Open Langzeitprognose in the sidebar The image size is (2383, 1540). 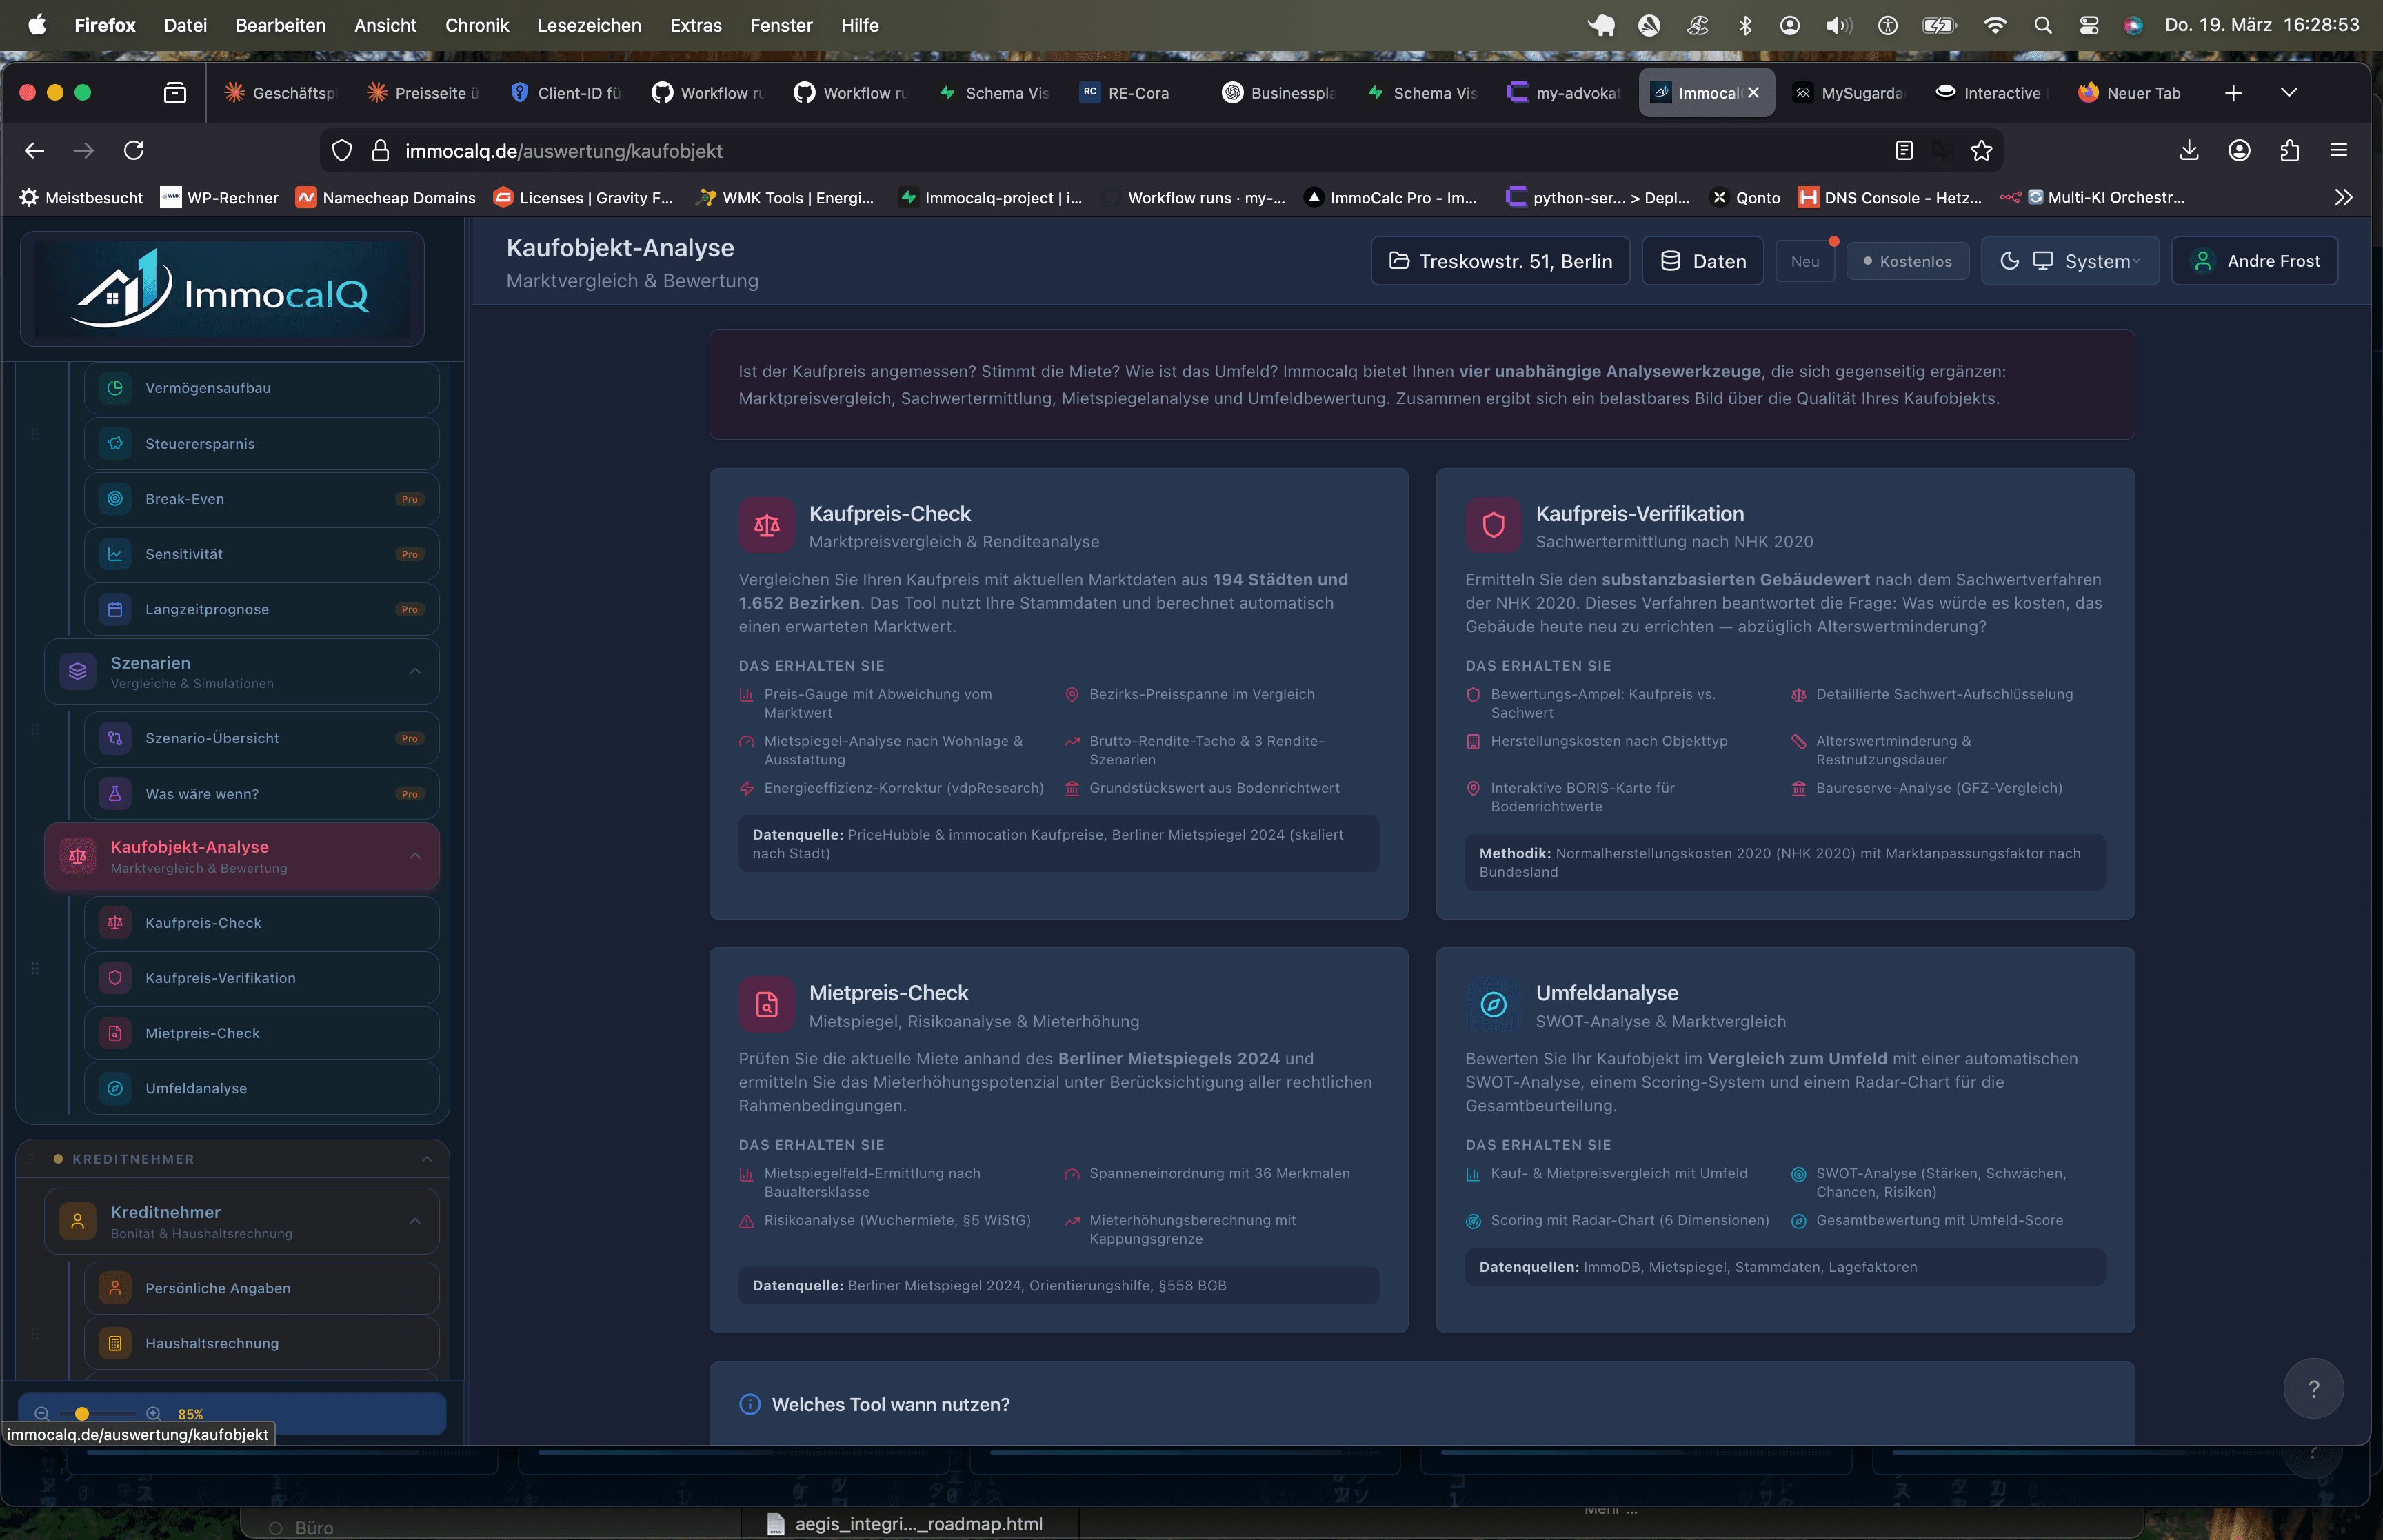click(x=262, y=609)
